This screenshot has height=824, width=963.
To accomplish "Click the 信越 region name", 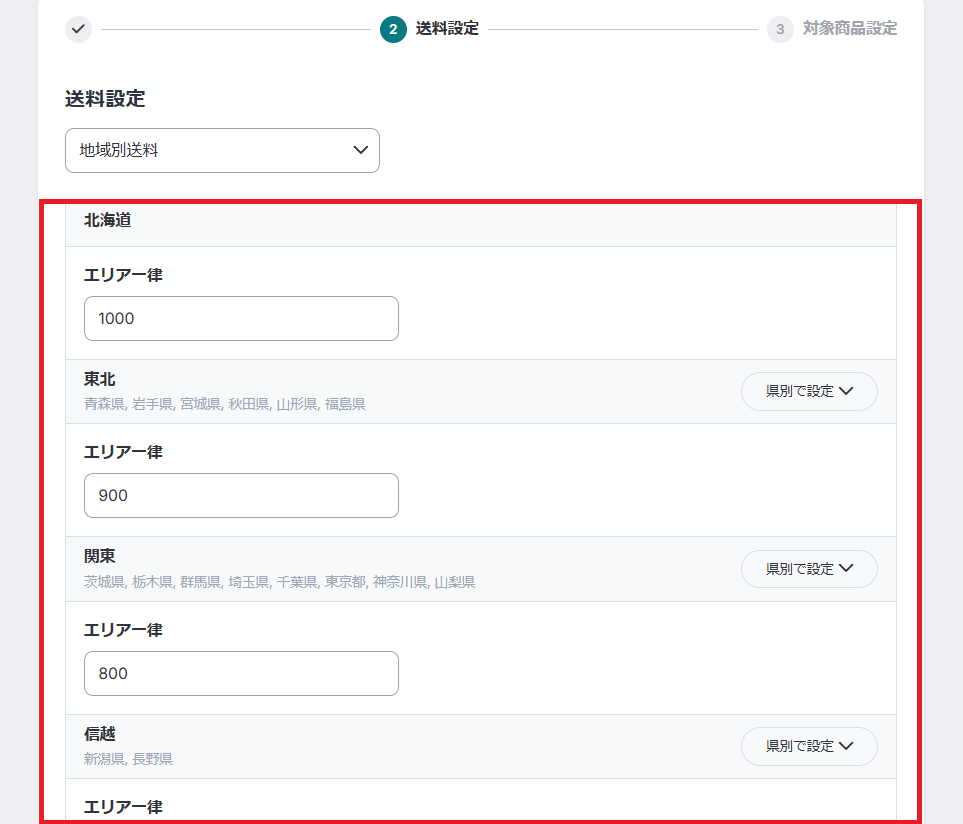I will [100, 735].
